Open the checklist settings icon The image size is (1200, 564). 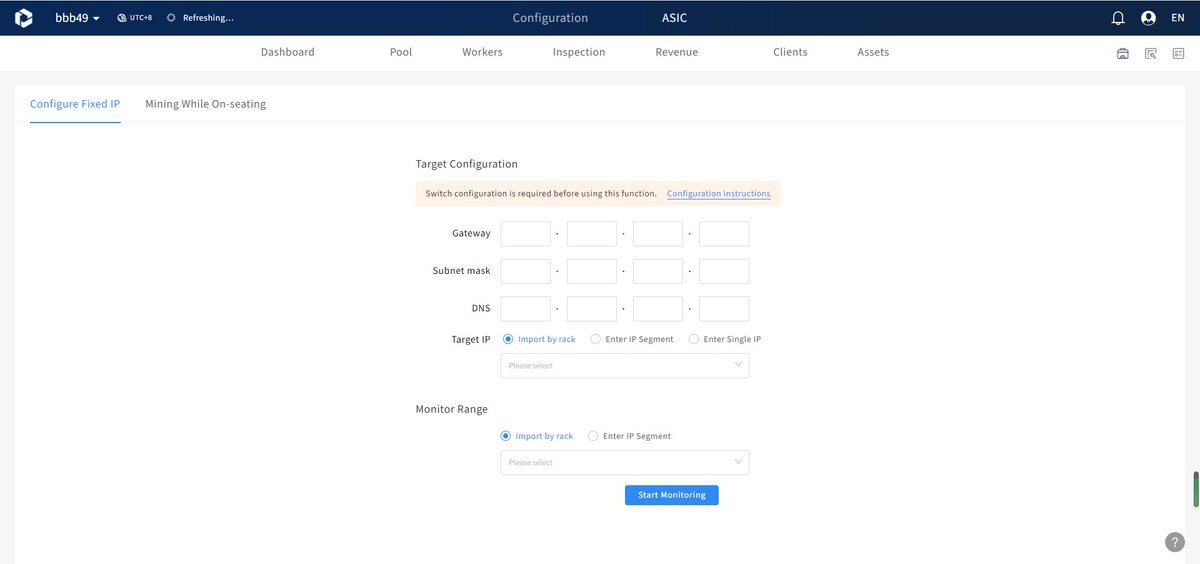pos(1179,53)
